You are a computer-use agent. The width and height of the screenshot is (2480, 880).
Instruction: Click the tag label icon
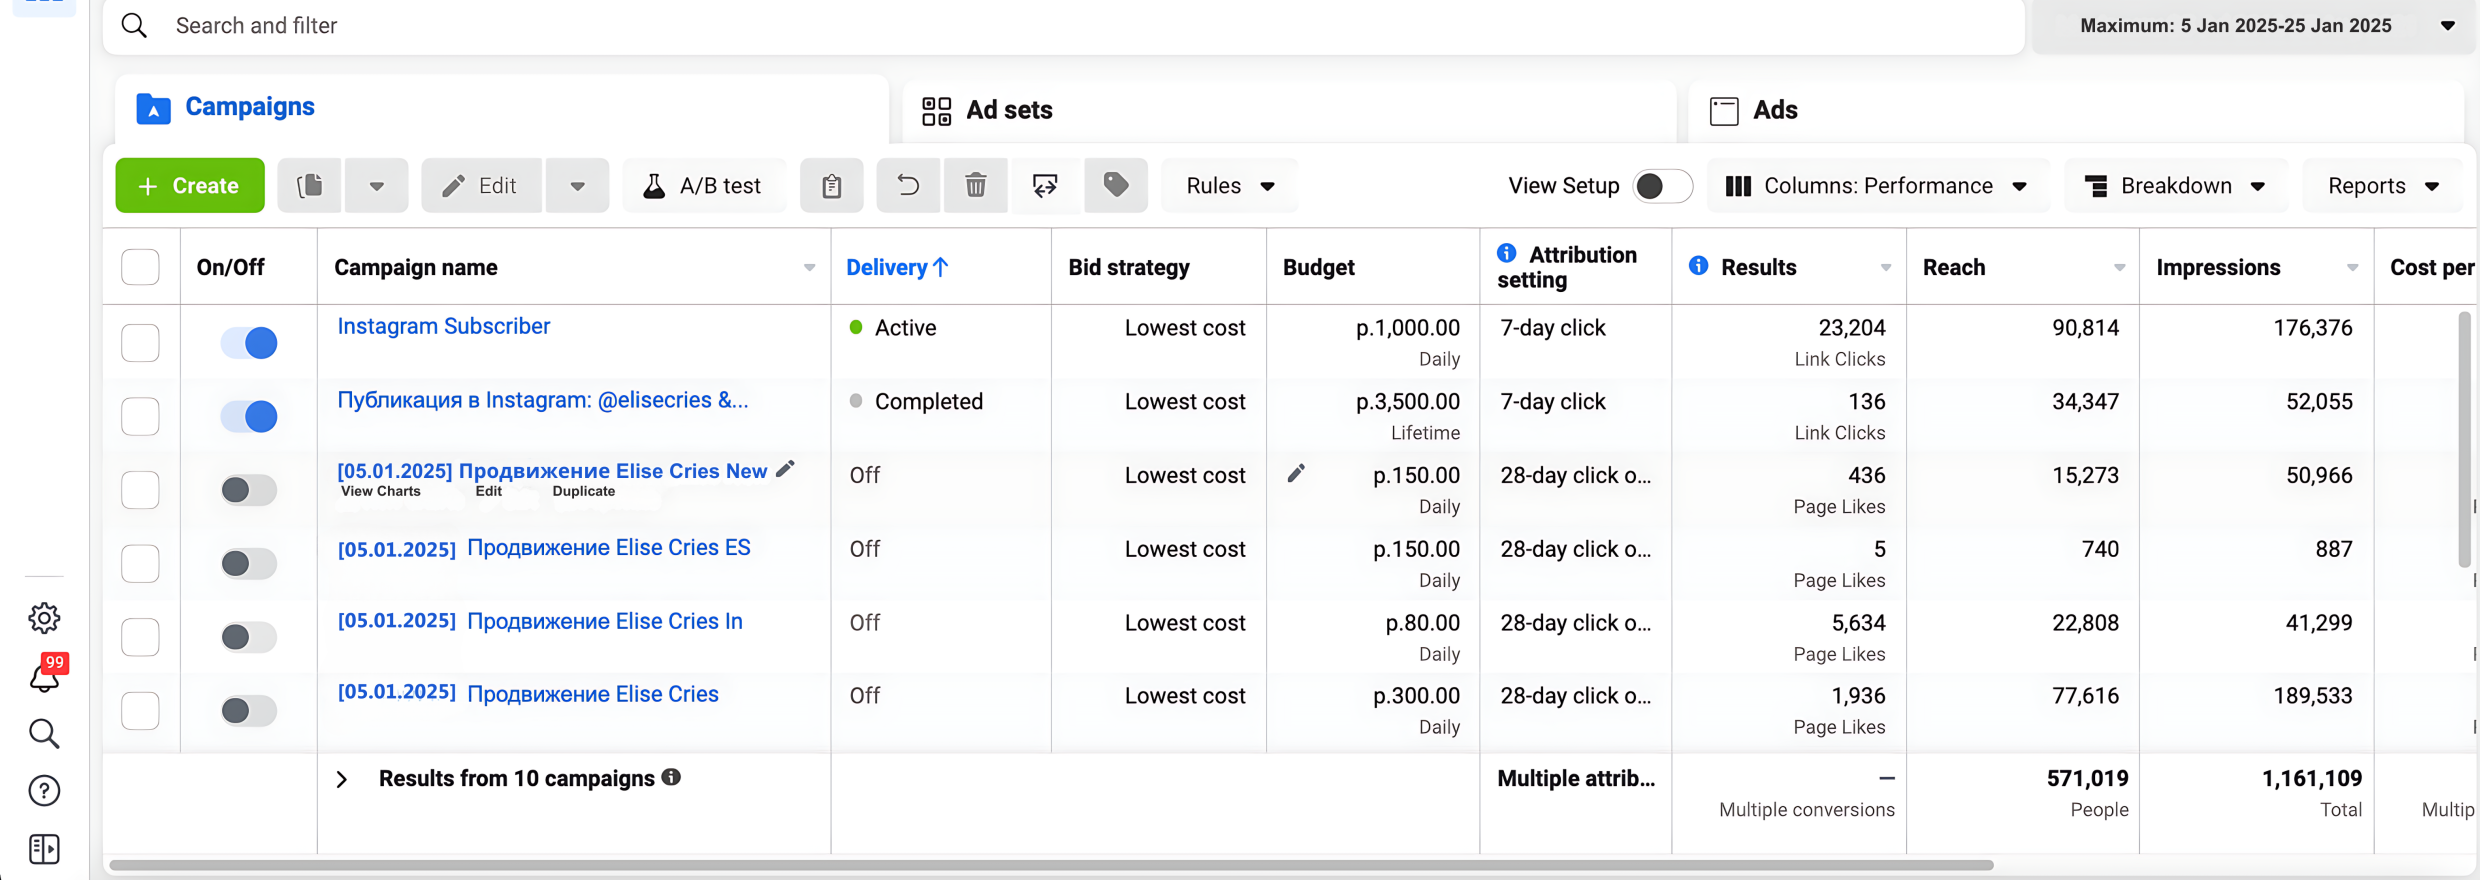[1116, 186]
